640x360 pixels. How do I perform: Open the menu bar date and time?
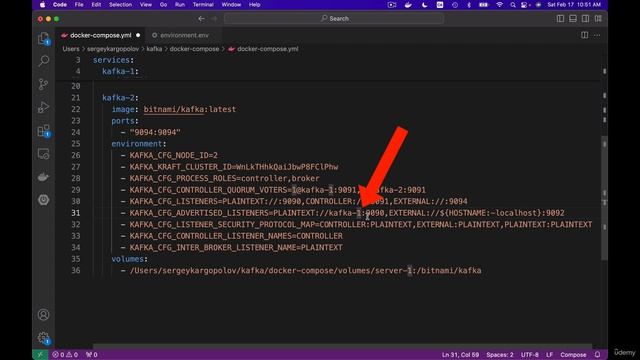574,5
